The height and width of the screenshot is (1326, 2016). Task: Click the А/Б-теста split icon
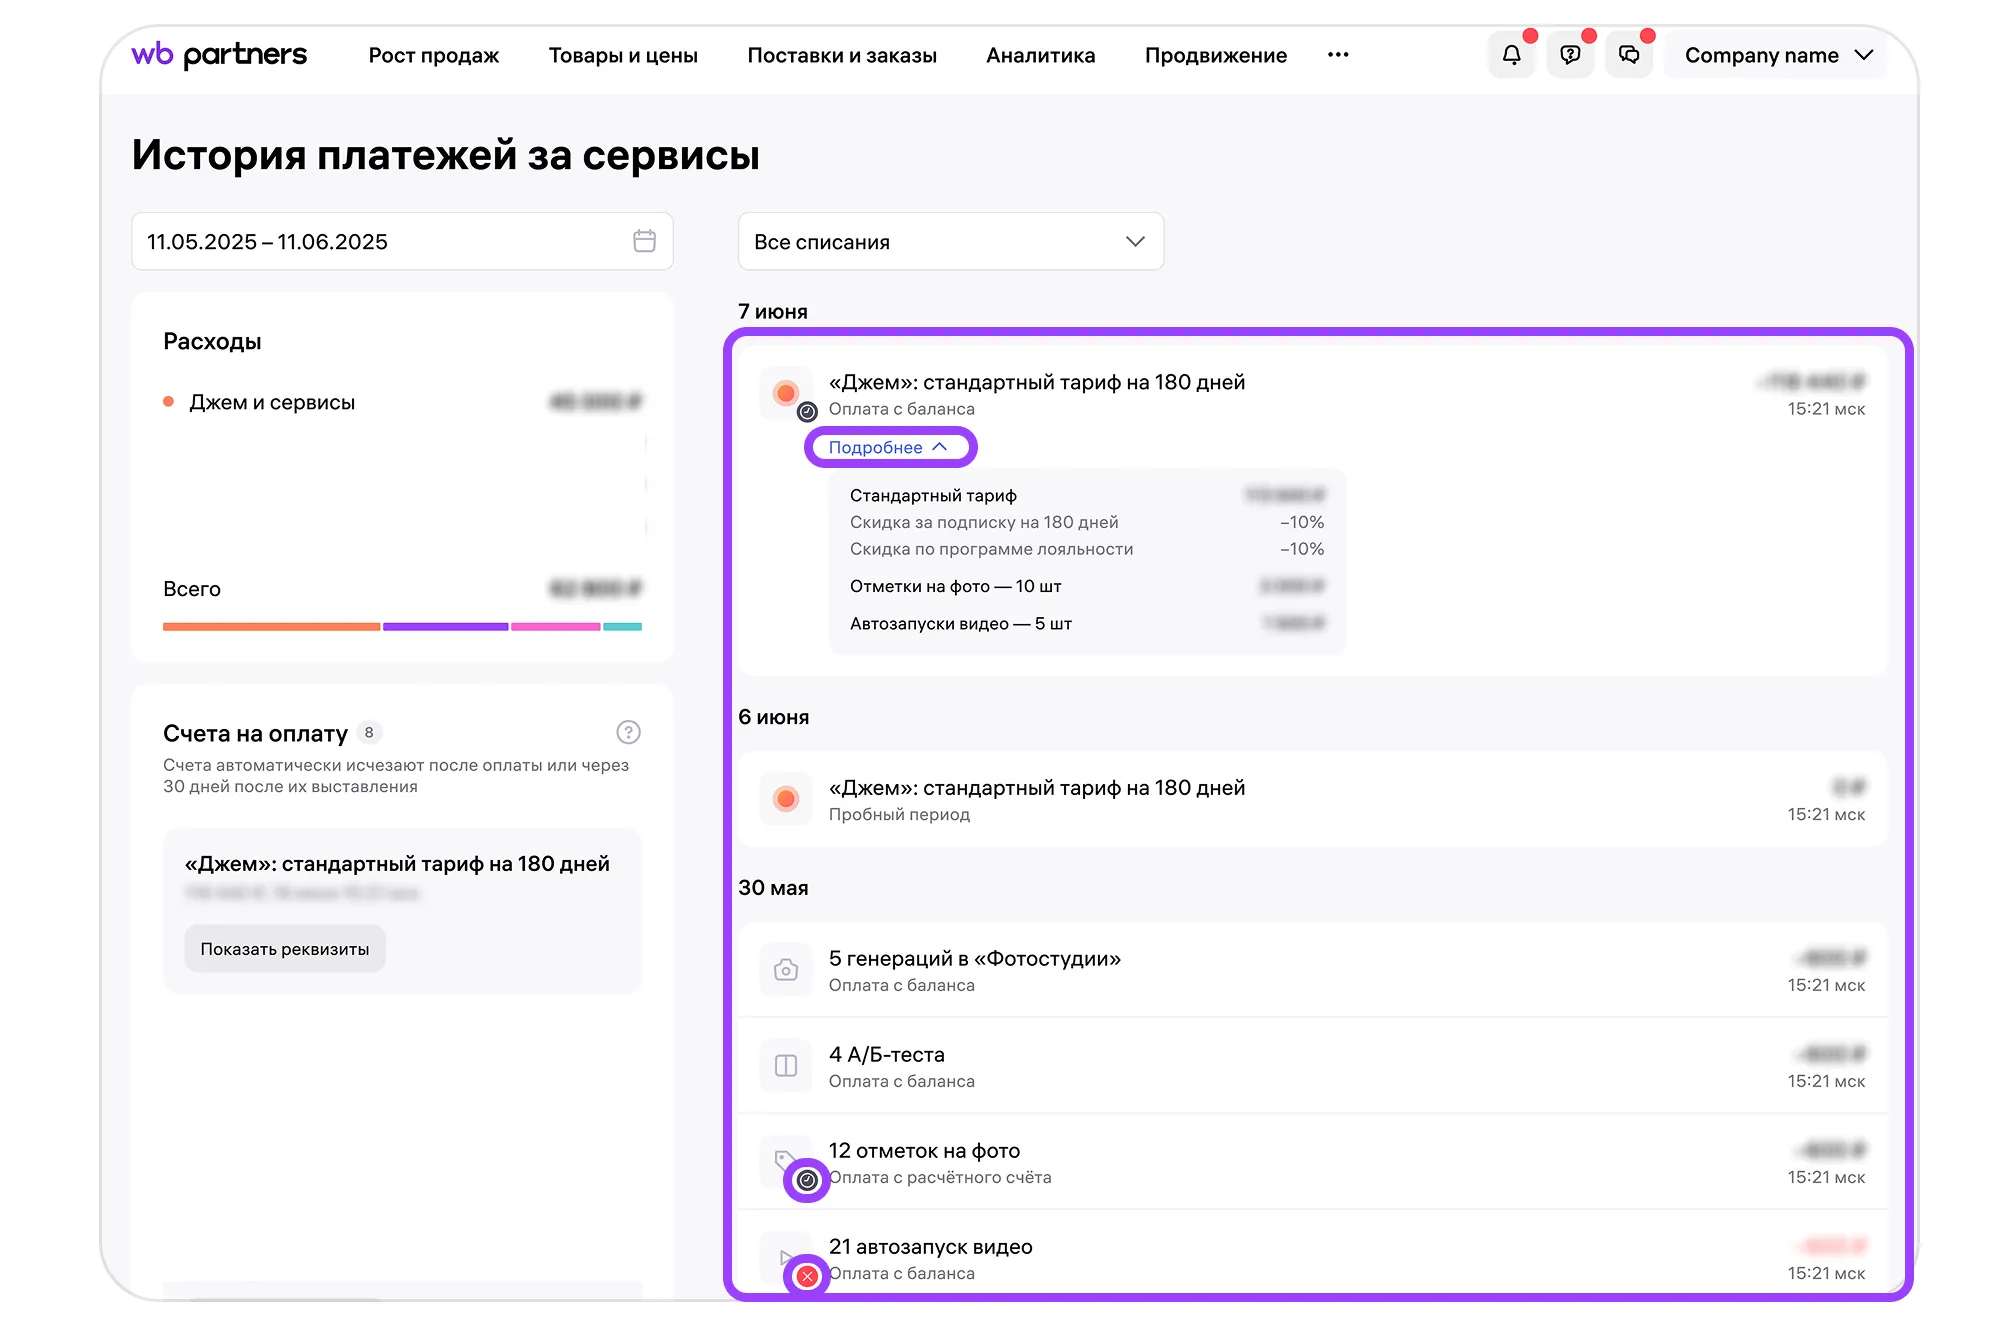786,1066
